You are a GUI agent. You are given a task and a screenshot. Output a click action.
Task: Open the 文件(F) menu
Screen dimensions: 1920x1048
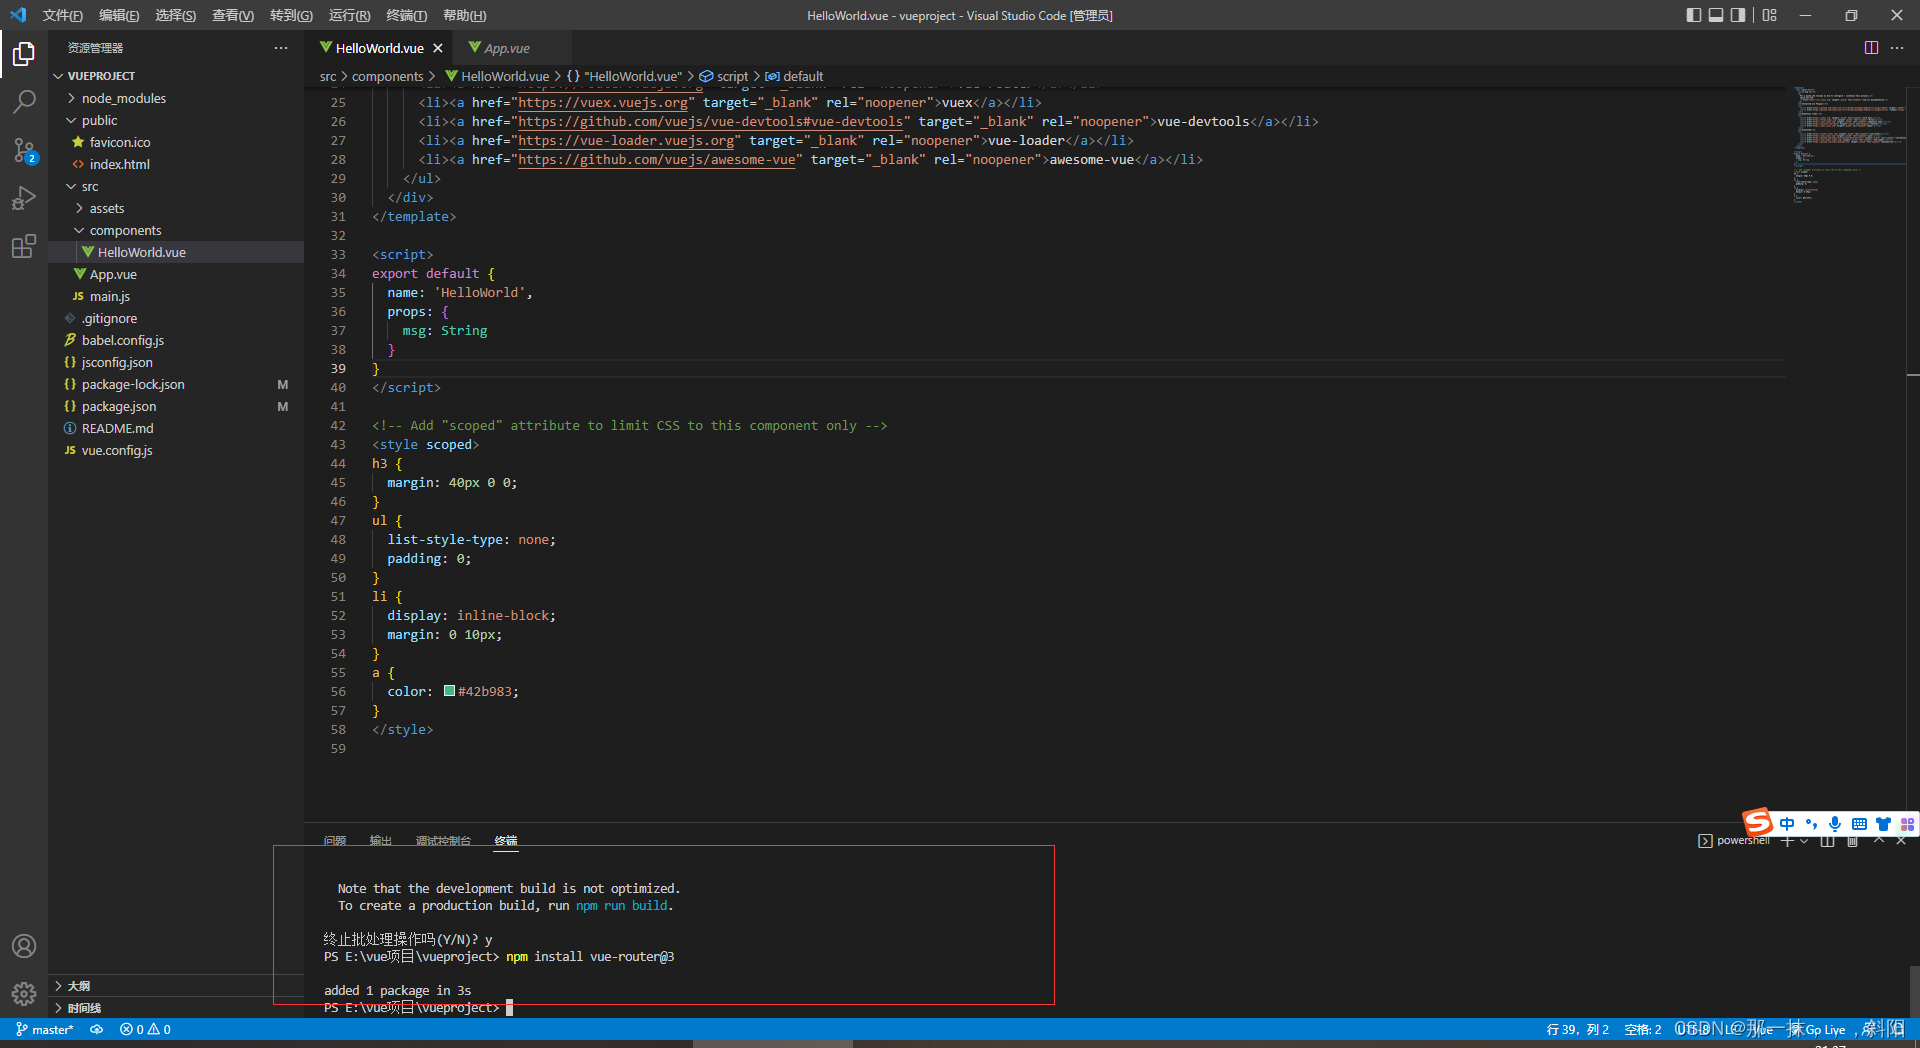pos(63,15)
